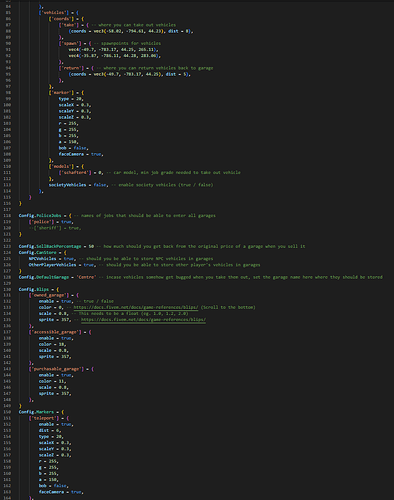The width and height of the screenshot is (394, 500).
Task: Open the fivem blips docs link on the color line
Action: (x=136, y=307)
